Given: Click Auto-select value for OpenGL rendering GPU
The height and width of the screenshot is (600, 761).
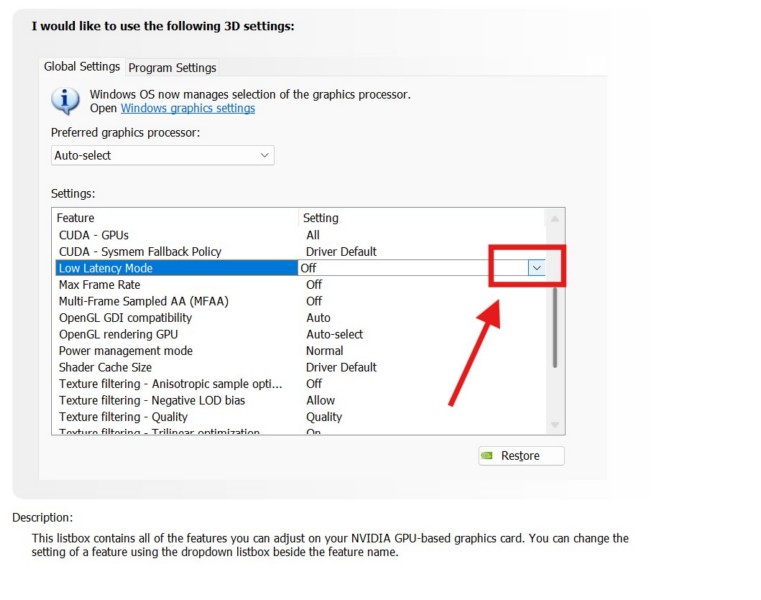Looking at the screenshot, I should tap(334, 334).
